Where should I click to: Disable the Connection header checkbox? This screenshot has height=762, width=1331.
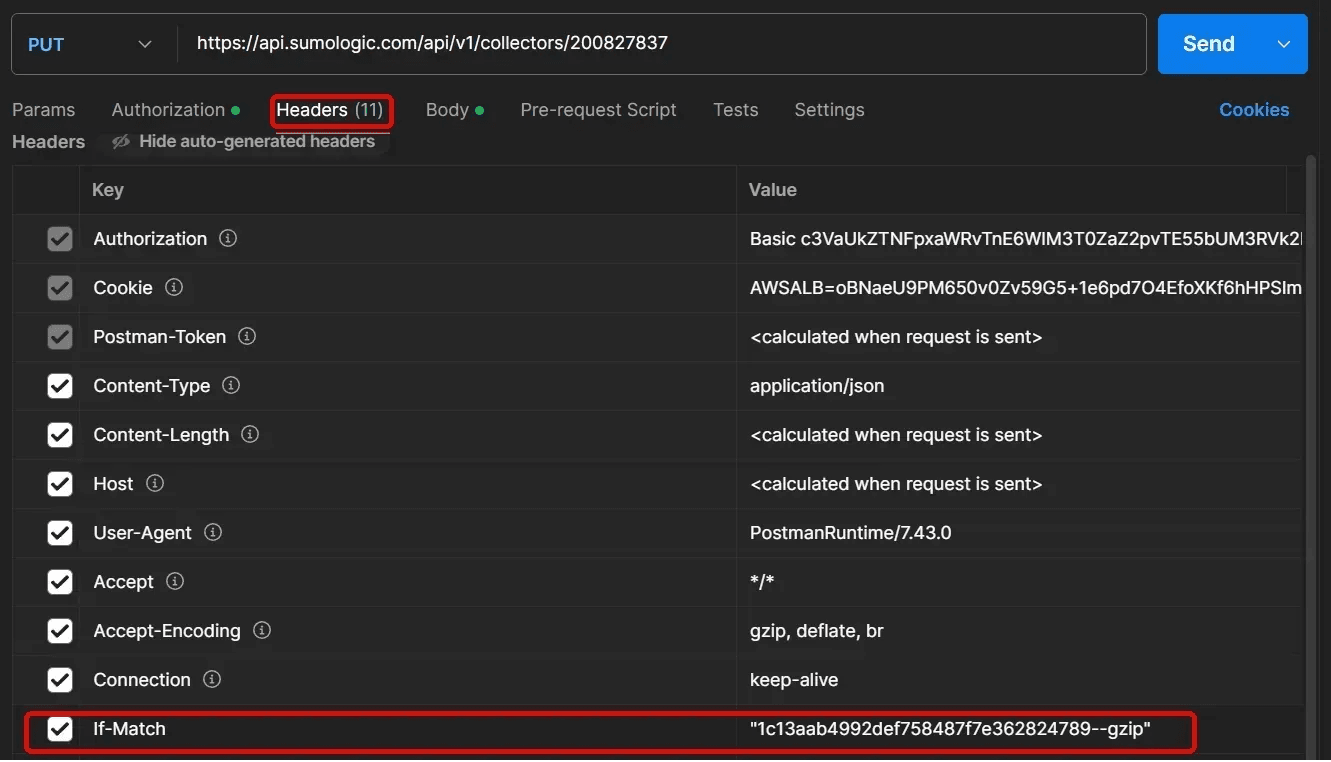[x=60, y=680]
